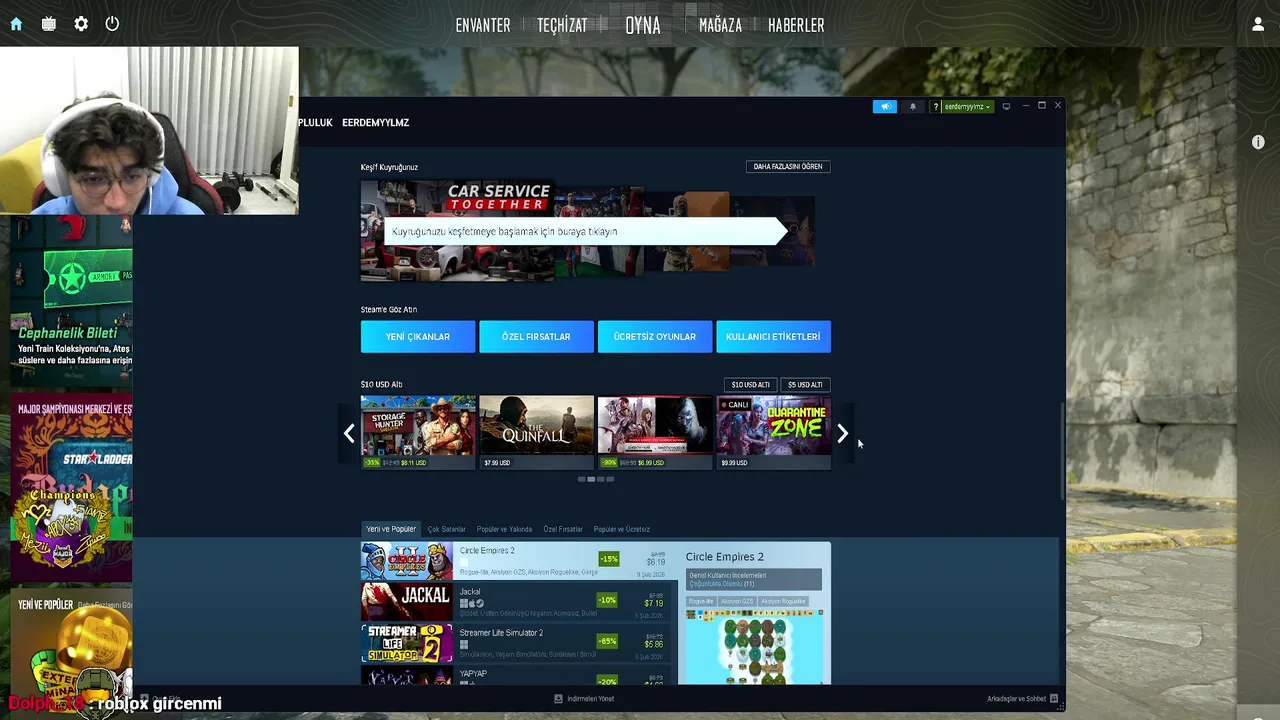Open The Quinfall game thumbnail

(x=536, y=432)
